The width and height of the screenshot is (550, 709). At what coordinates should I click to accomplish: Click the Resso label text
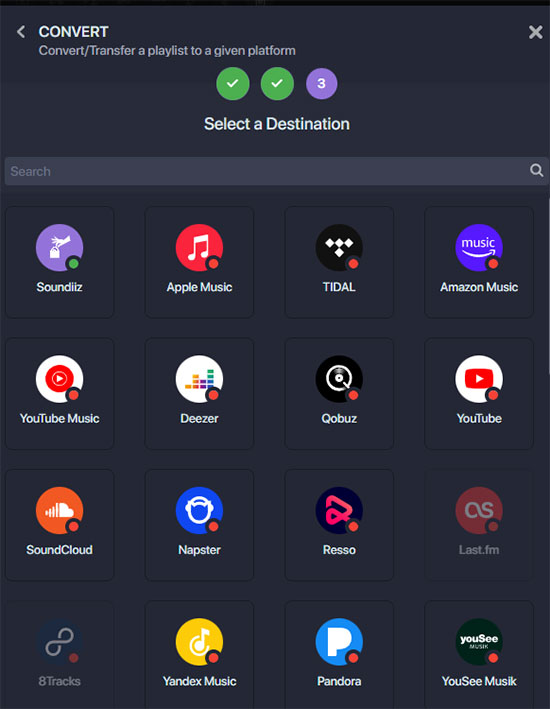339,550
